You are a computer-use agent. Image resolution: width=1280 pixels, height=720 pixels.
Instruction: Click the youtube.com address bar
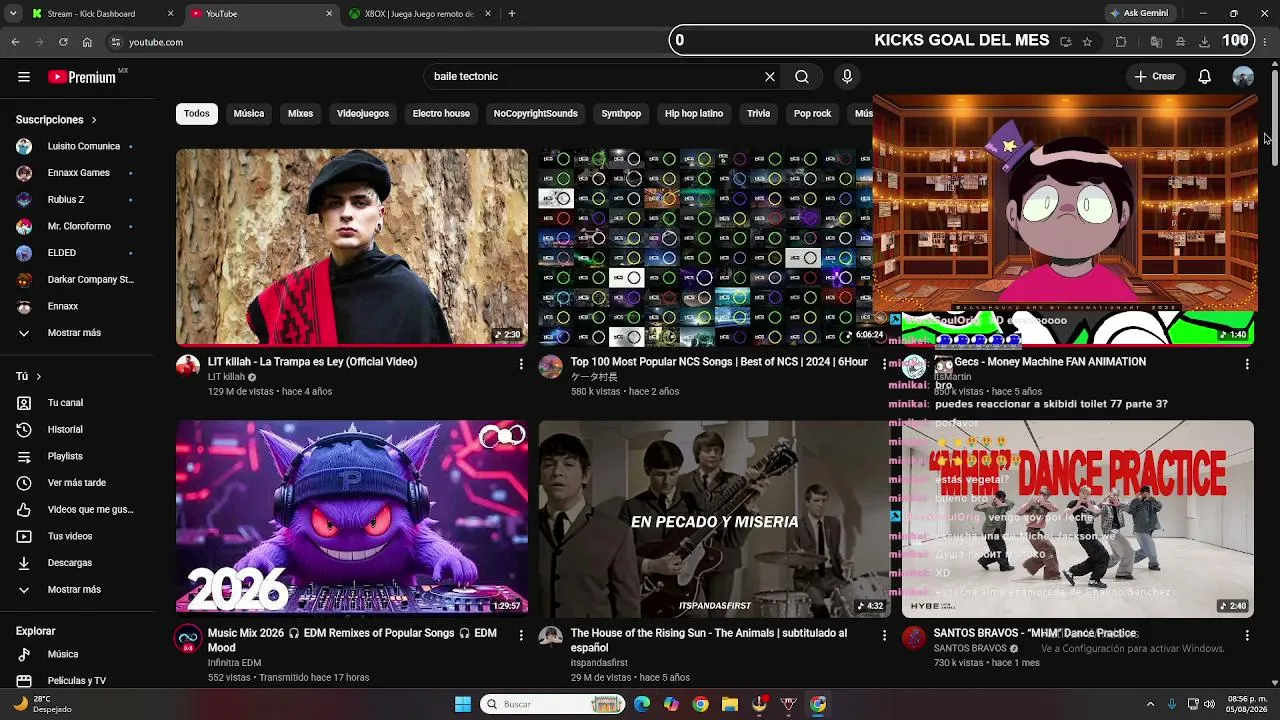click(x=390, y=42)
